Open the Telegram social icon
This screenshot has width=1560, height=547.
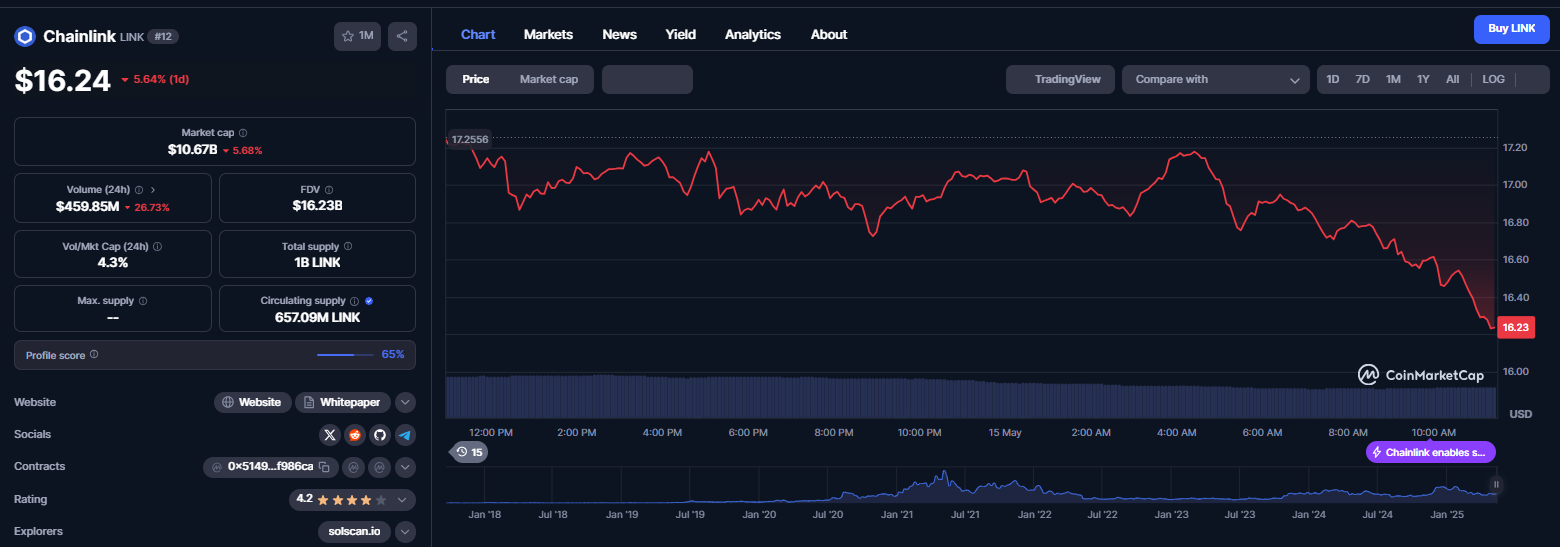tap(404, 435)
